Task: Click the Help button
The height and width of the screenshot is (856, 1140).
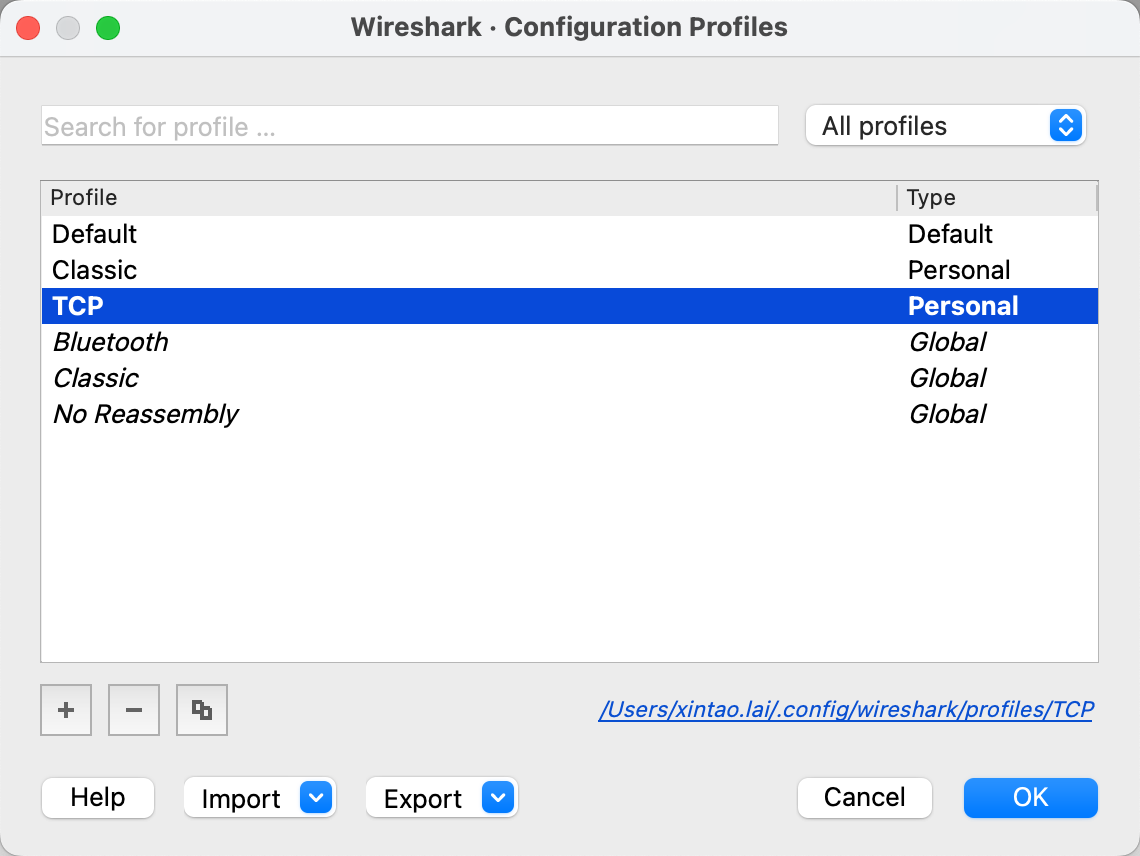Action: (98, 798)
